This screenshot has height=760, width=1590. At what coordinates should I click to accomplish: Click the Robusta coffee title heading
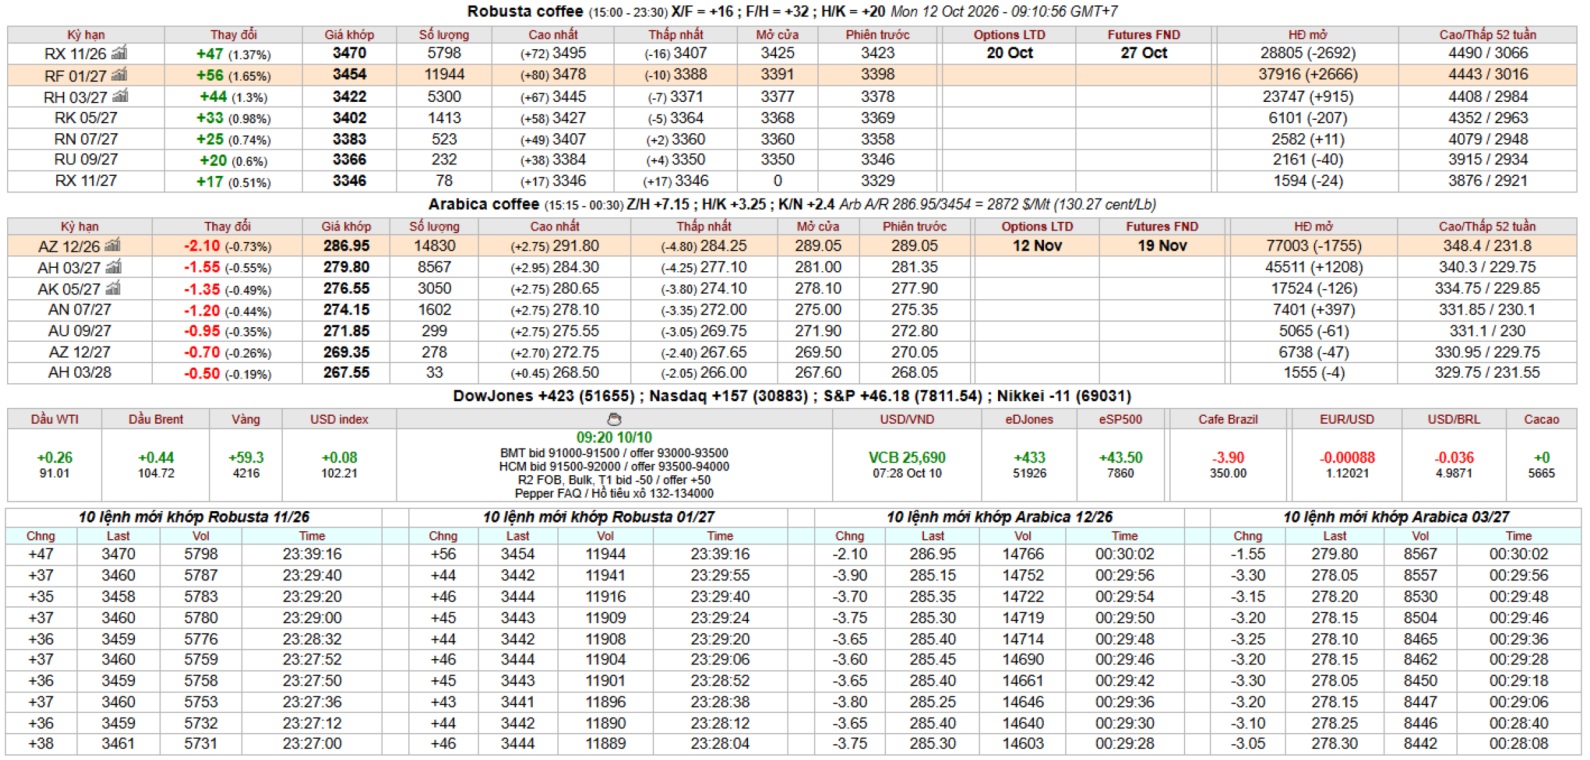click(525, 11)
